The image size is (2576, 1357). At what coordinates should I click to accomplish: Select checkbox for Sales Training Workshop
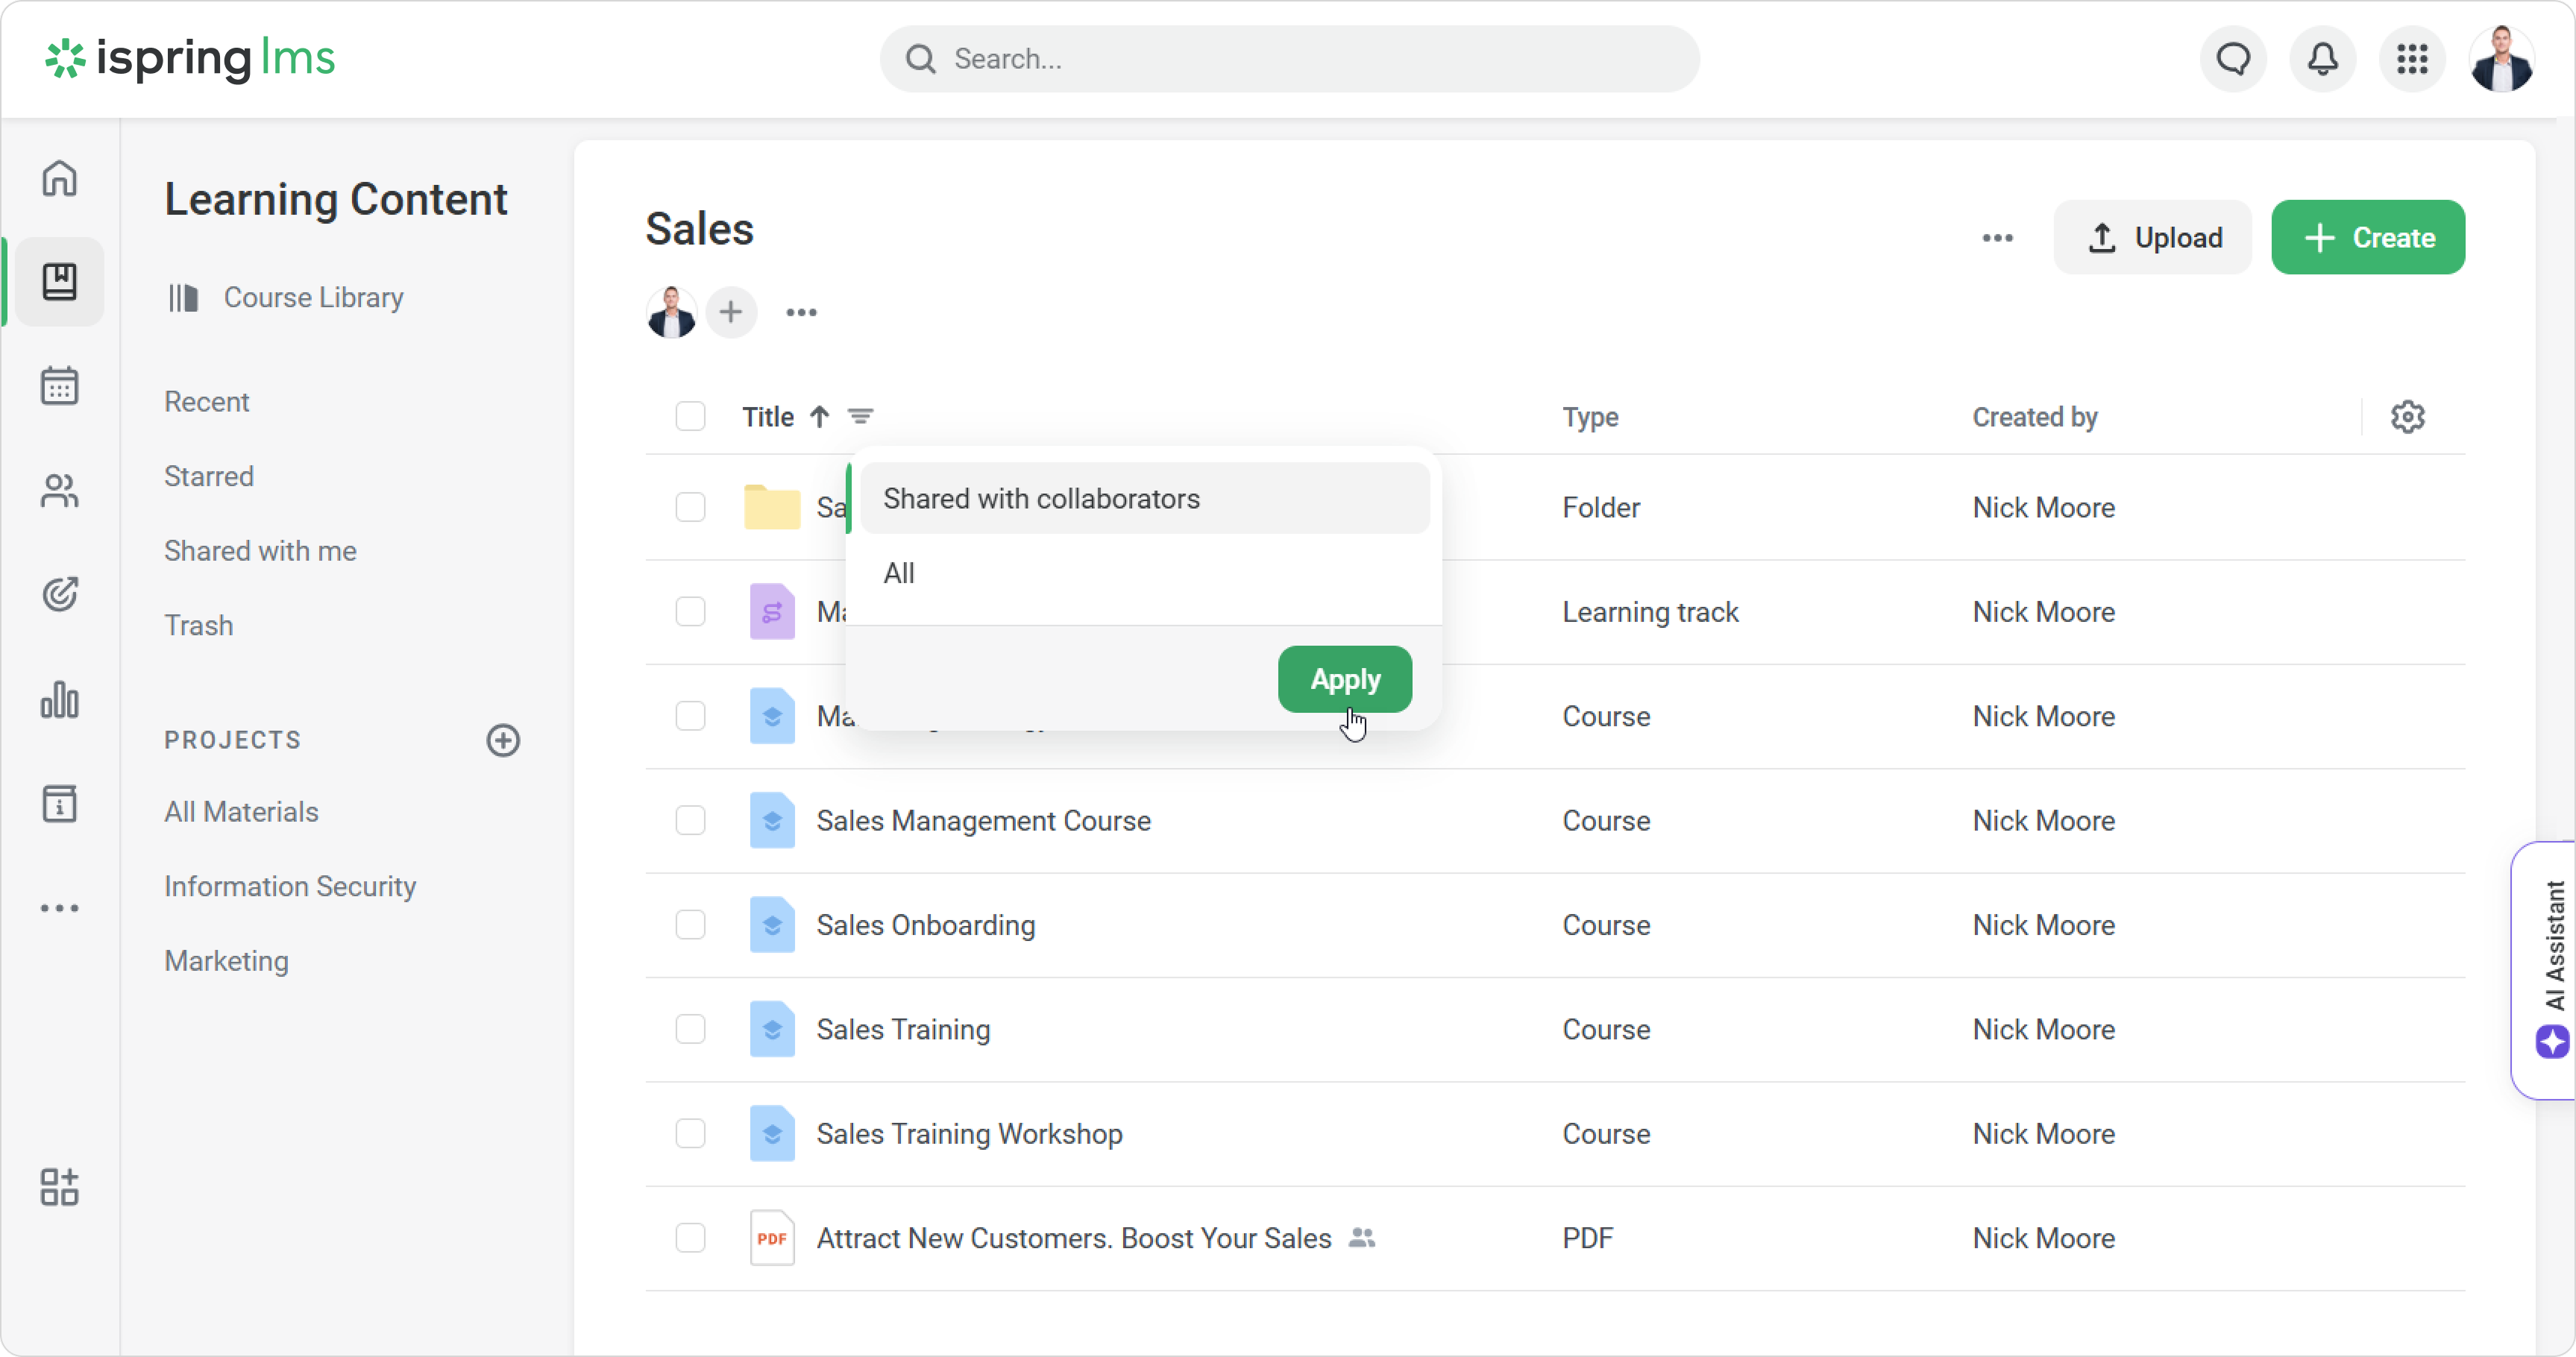point(690,1134)
